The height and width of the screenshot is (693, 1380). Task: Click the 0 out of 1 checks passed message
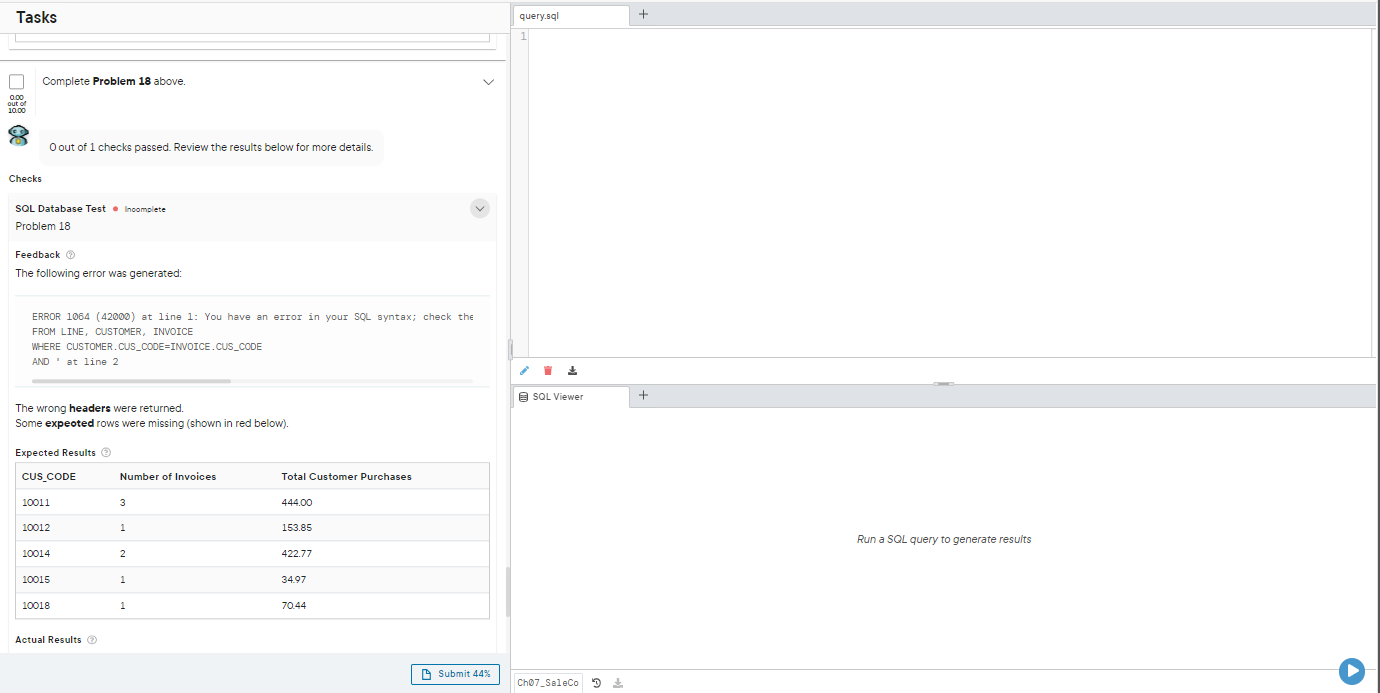(211, 148)
